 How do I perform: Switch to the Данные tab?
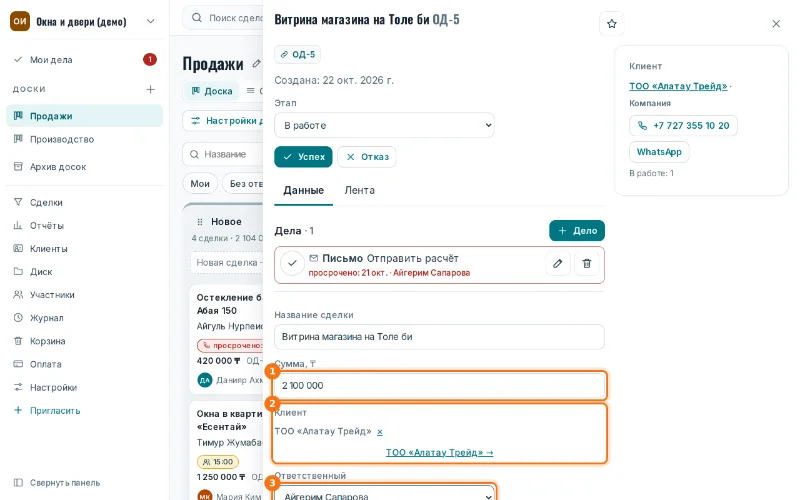click(304, 190)
